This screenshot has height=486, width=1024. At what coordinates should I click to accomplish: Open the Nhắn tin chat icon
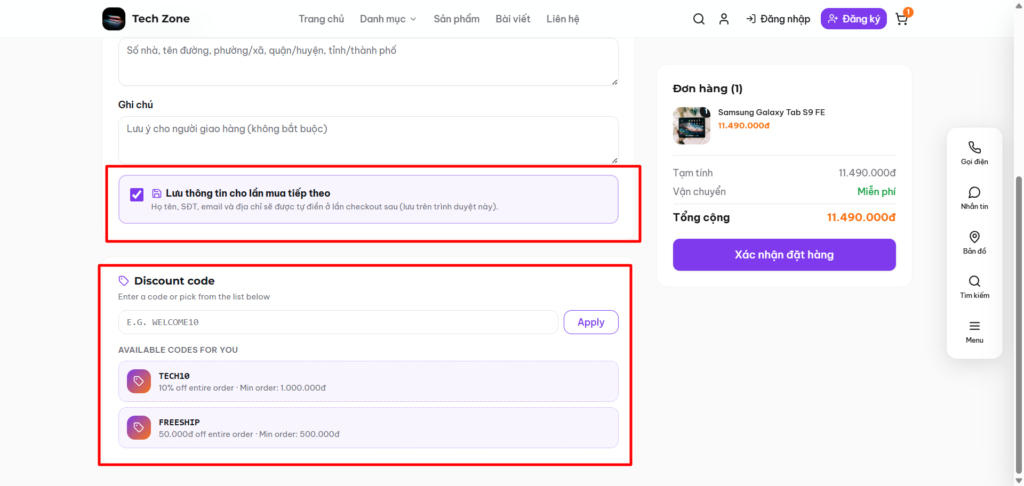click(x=974, y=192)
